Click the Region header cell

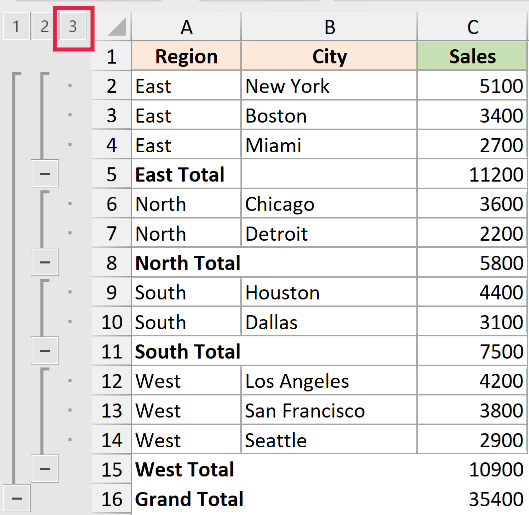[186, 56]
